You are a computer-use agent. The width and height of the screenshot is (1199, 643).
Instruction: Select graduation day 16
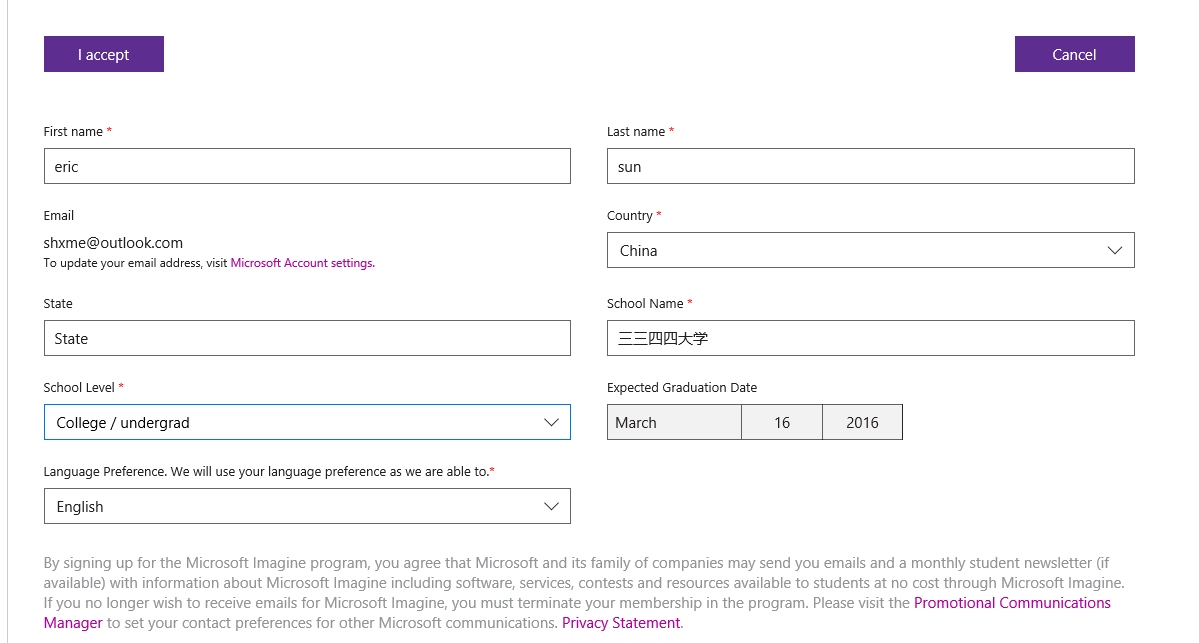tap(781, 422)
